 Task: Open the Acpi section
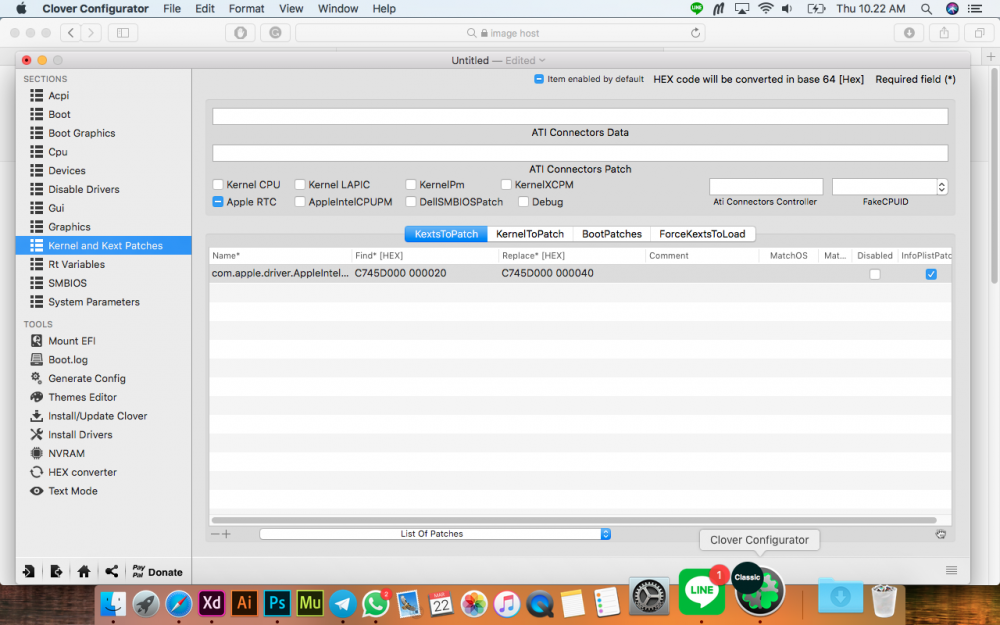point(59,96)
